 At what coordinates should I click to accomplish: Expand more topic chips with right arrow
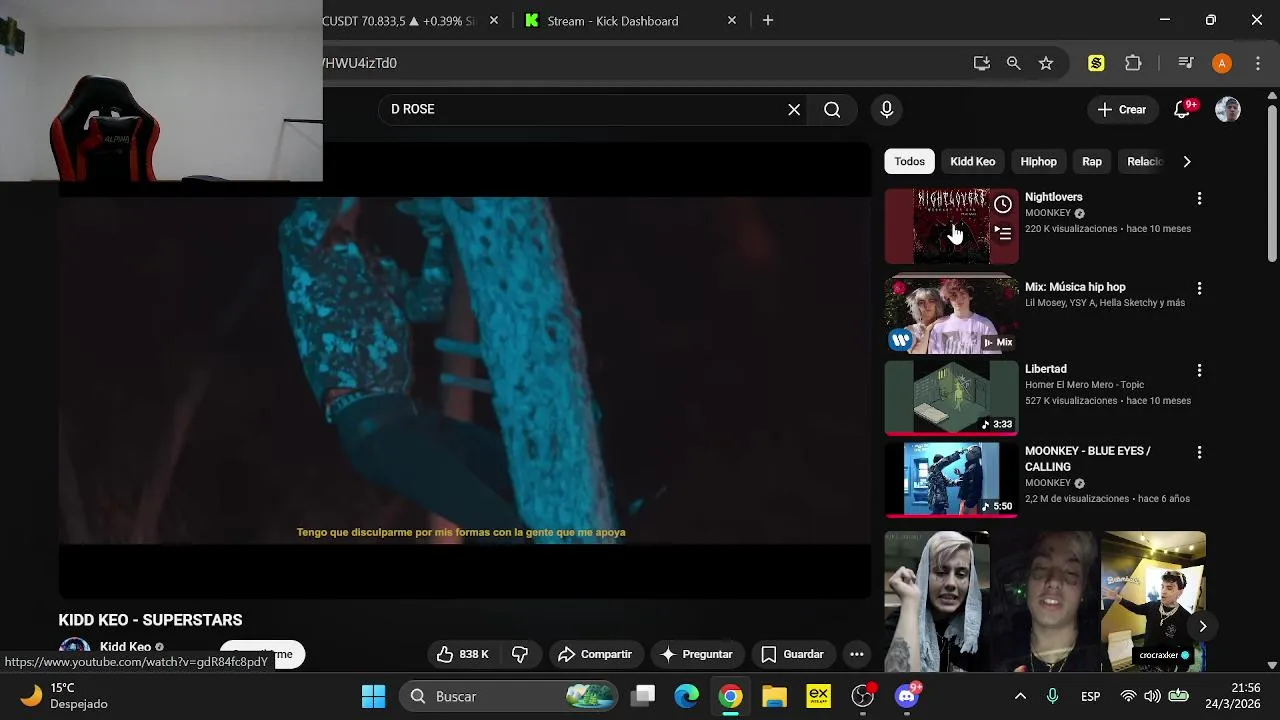[1187, 161]
